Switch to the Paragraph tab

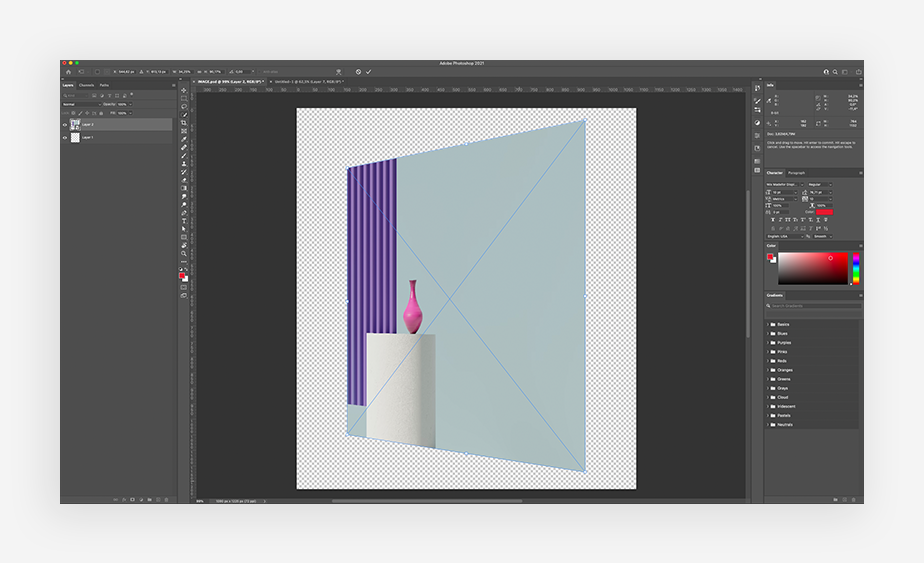click(x=797, y=173)
